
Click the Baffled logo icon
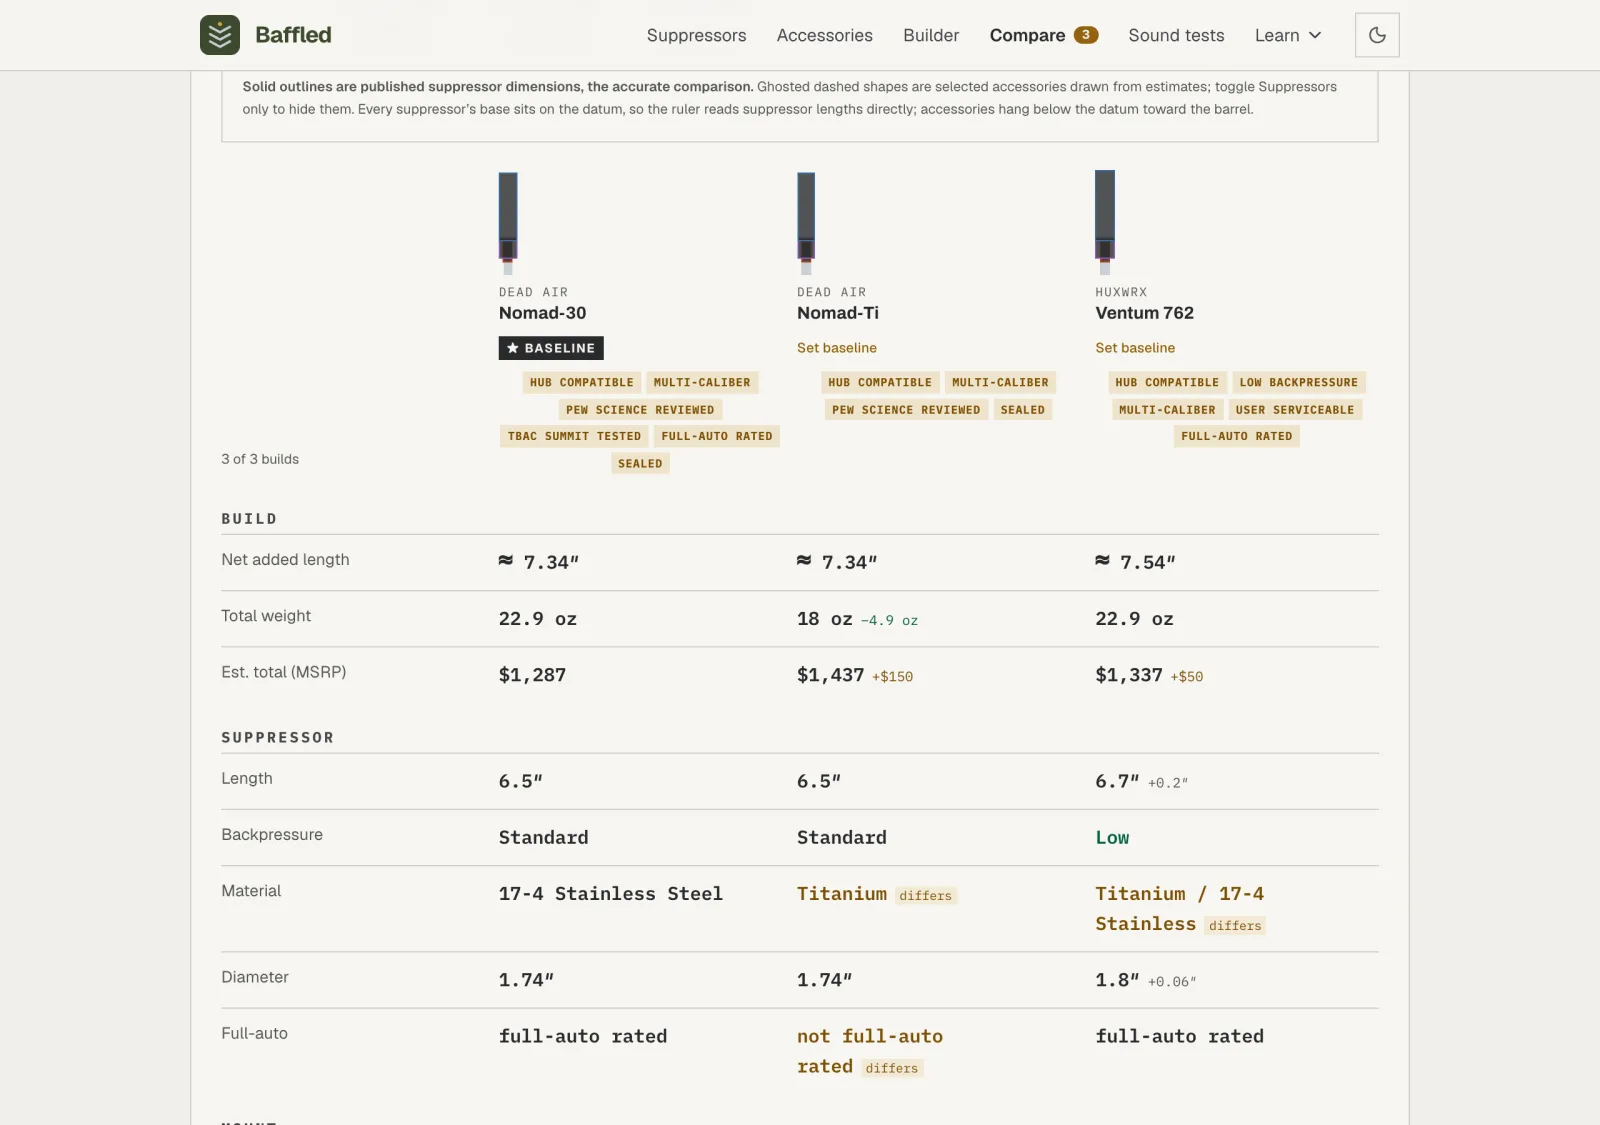220,35
